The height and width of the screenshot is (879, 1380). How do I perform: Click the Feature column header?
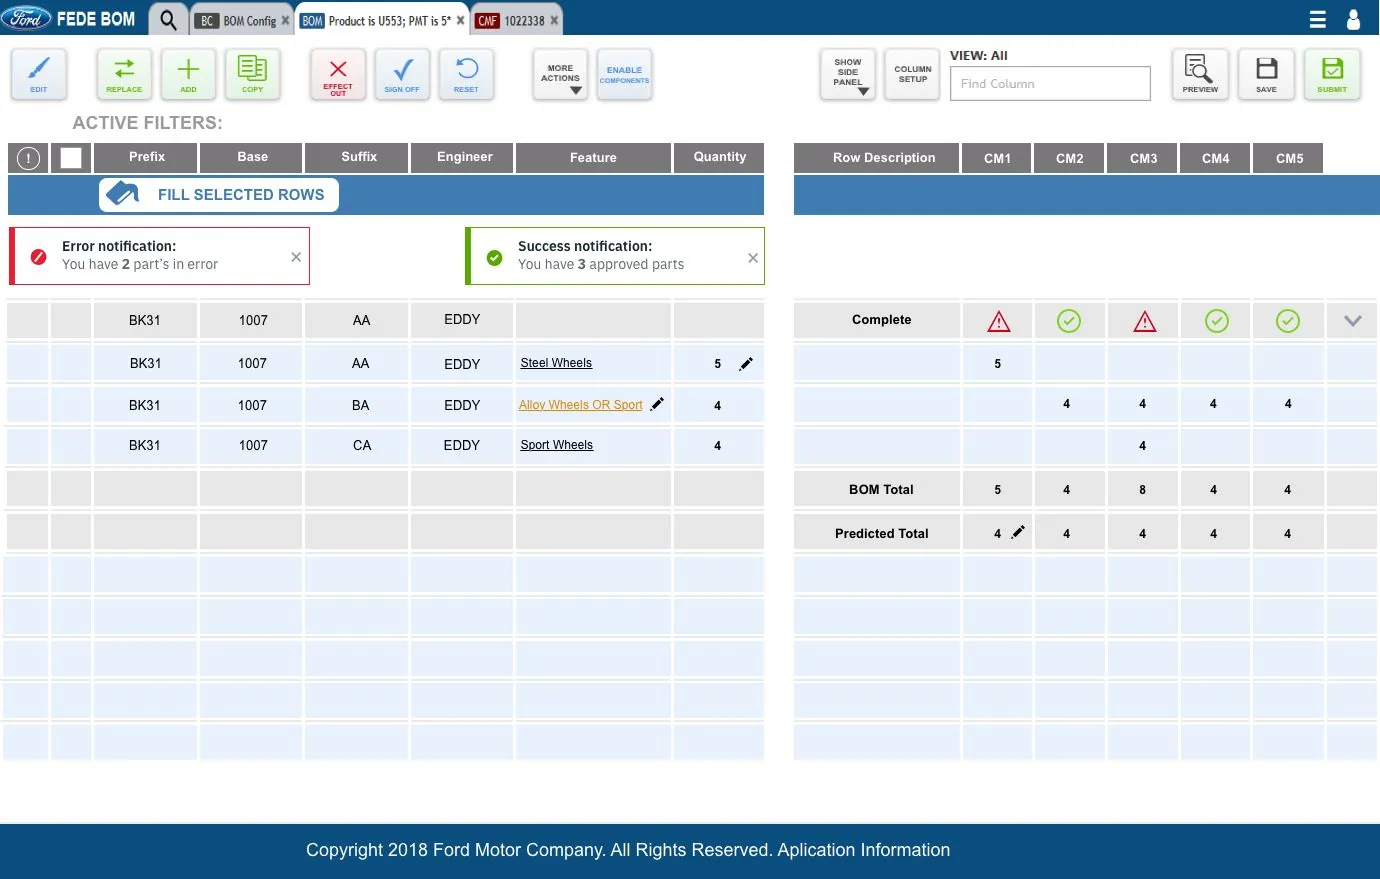593,158
